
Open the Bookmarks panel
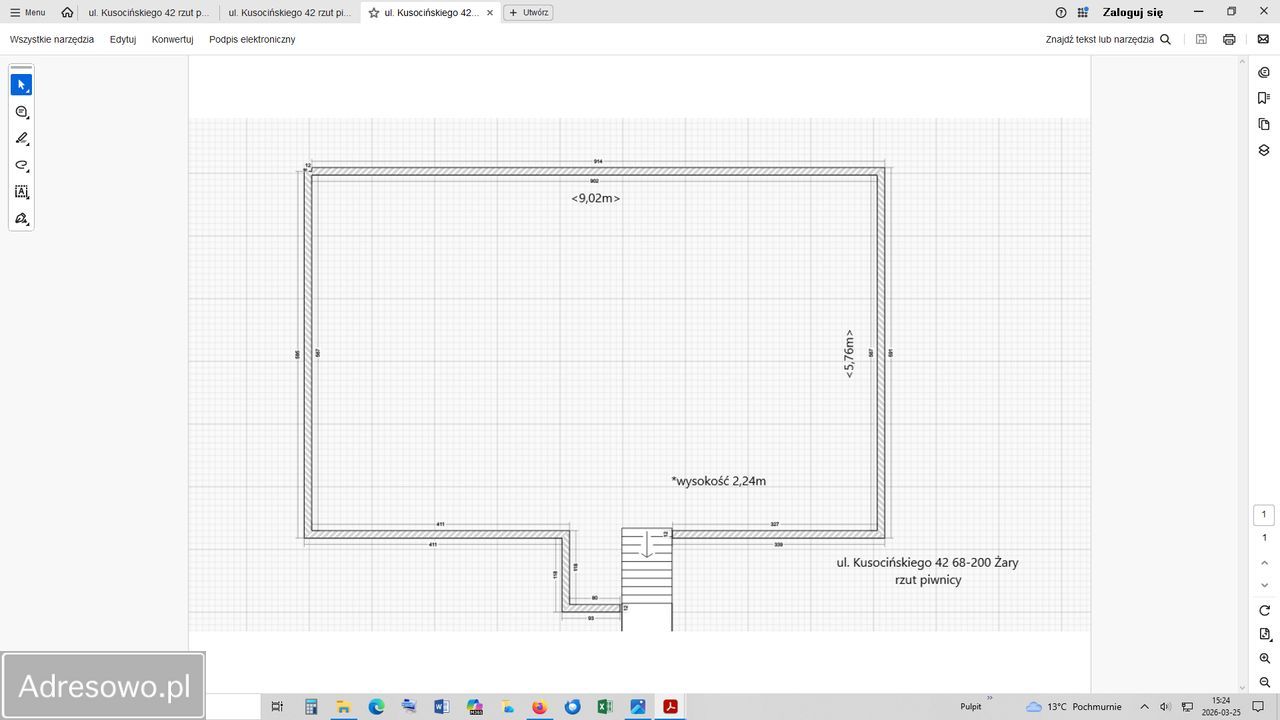[x=1264, y=98]
